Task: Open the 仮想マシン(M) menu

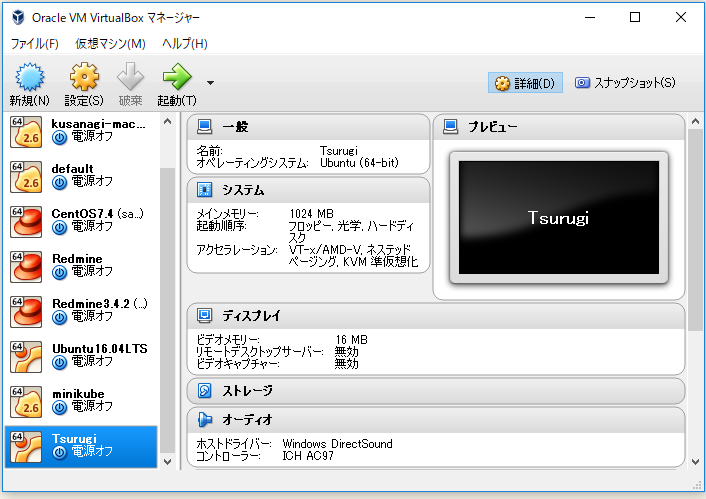Action: pos(110,44)
